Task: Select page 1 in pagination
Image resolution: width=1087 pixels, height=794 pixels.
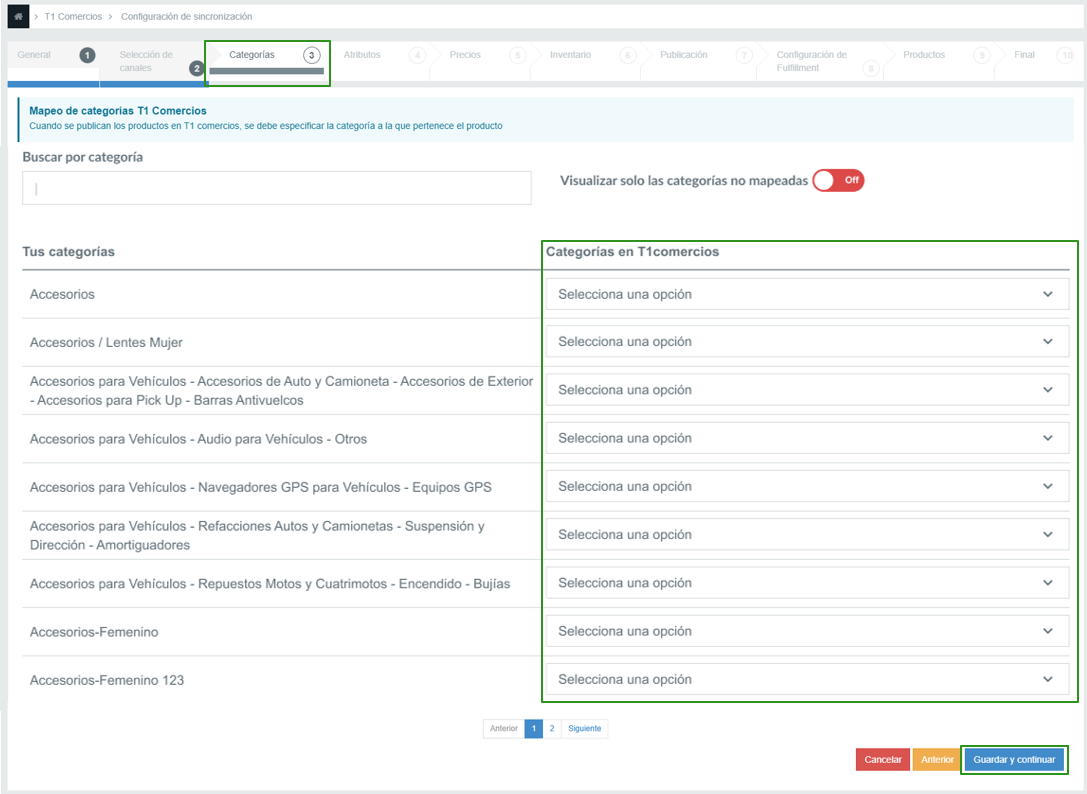Action: (x=534, y=729)
